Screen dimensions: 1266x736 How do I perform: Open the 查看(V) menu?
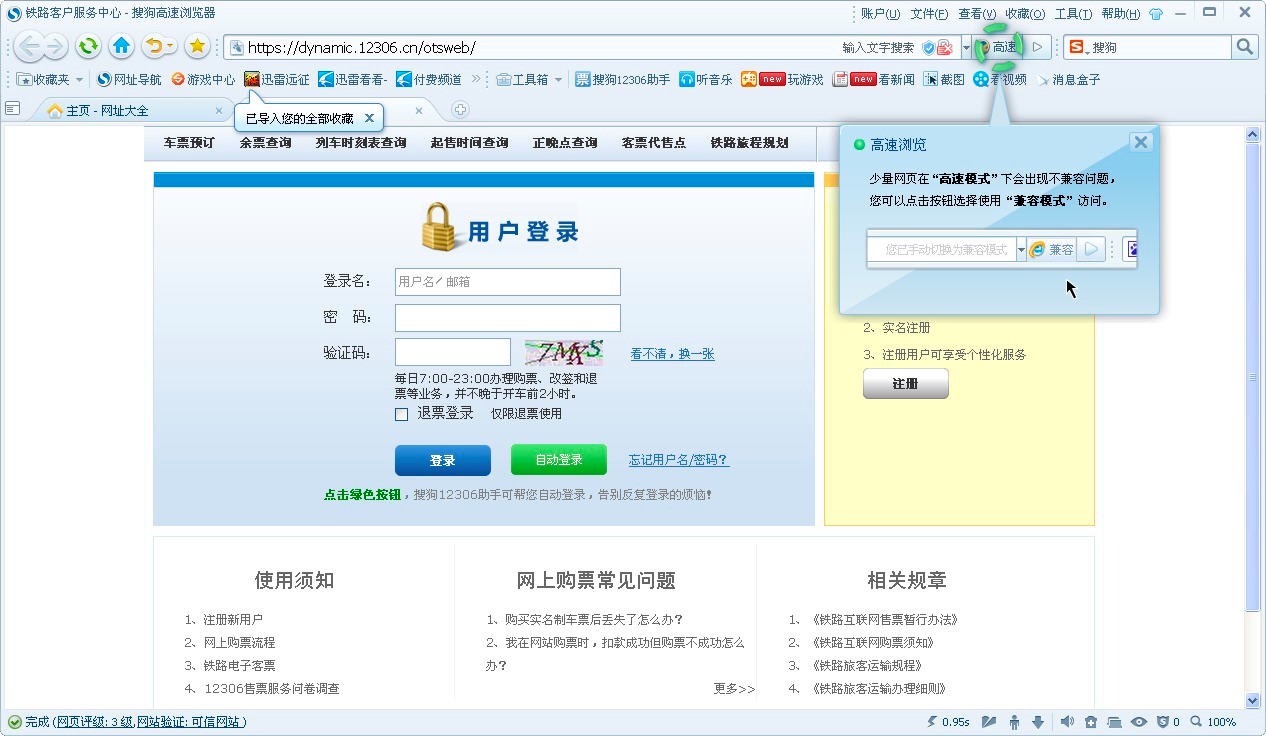tap(977, 14)
